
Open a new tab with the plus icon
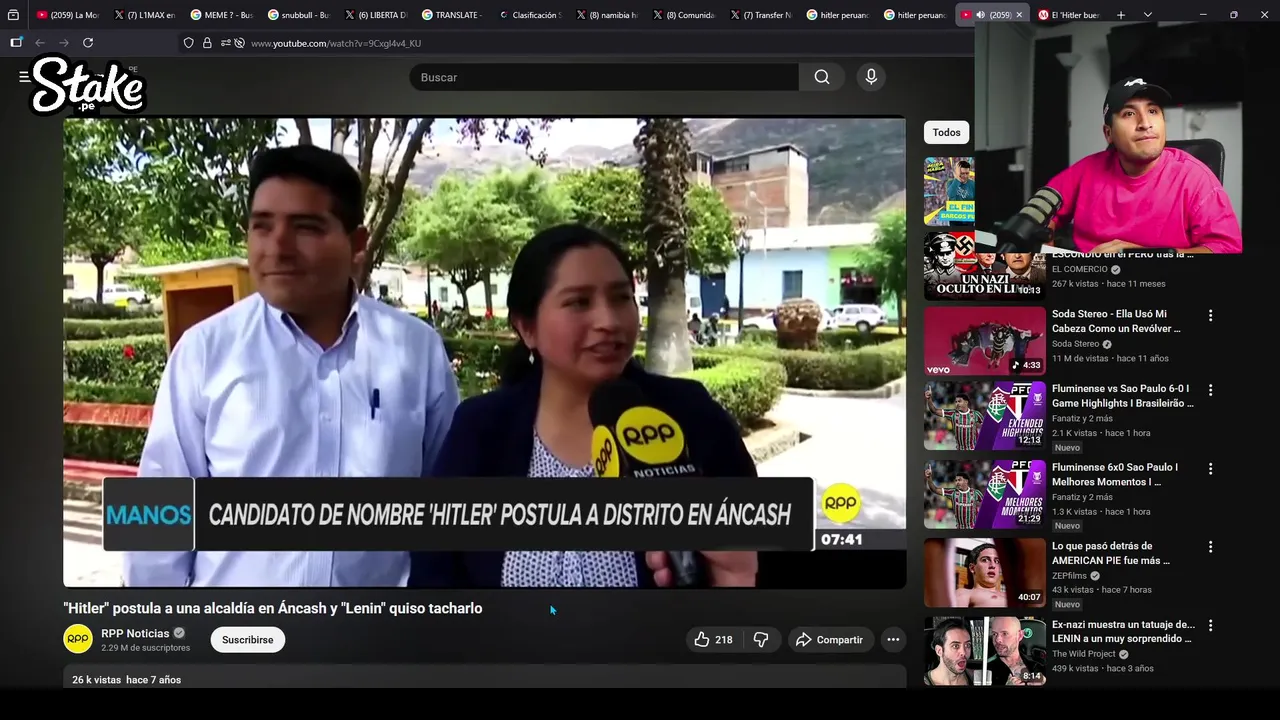tap(1121, 15)
